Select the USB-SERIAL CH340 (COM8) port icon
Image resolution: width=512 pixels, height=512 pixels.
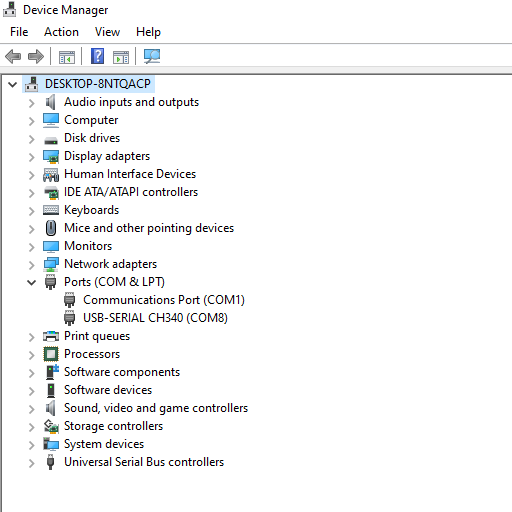[x=69, y=318]
